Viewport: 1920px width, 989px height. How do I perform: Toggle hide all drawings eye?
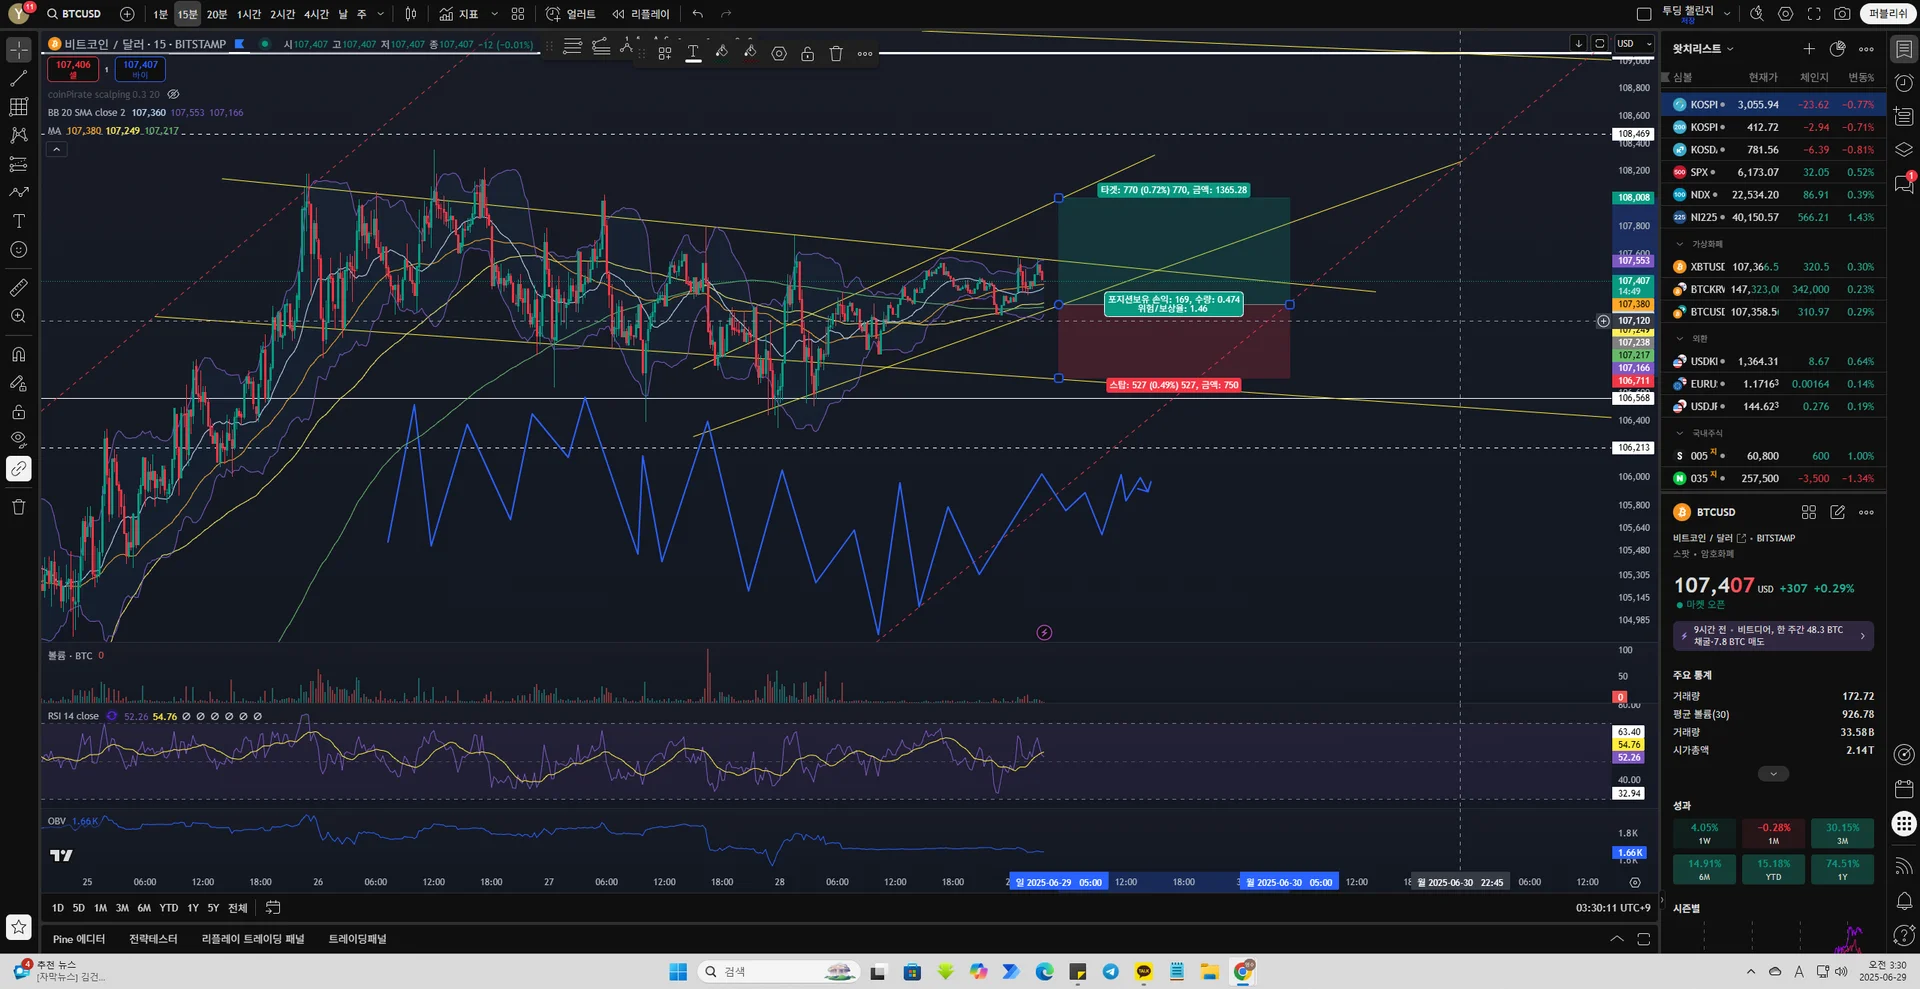19,440
